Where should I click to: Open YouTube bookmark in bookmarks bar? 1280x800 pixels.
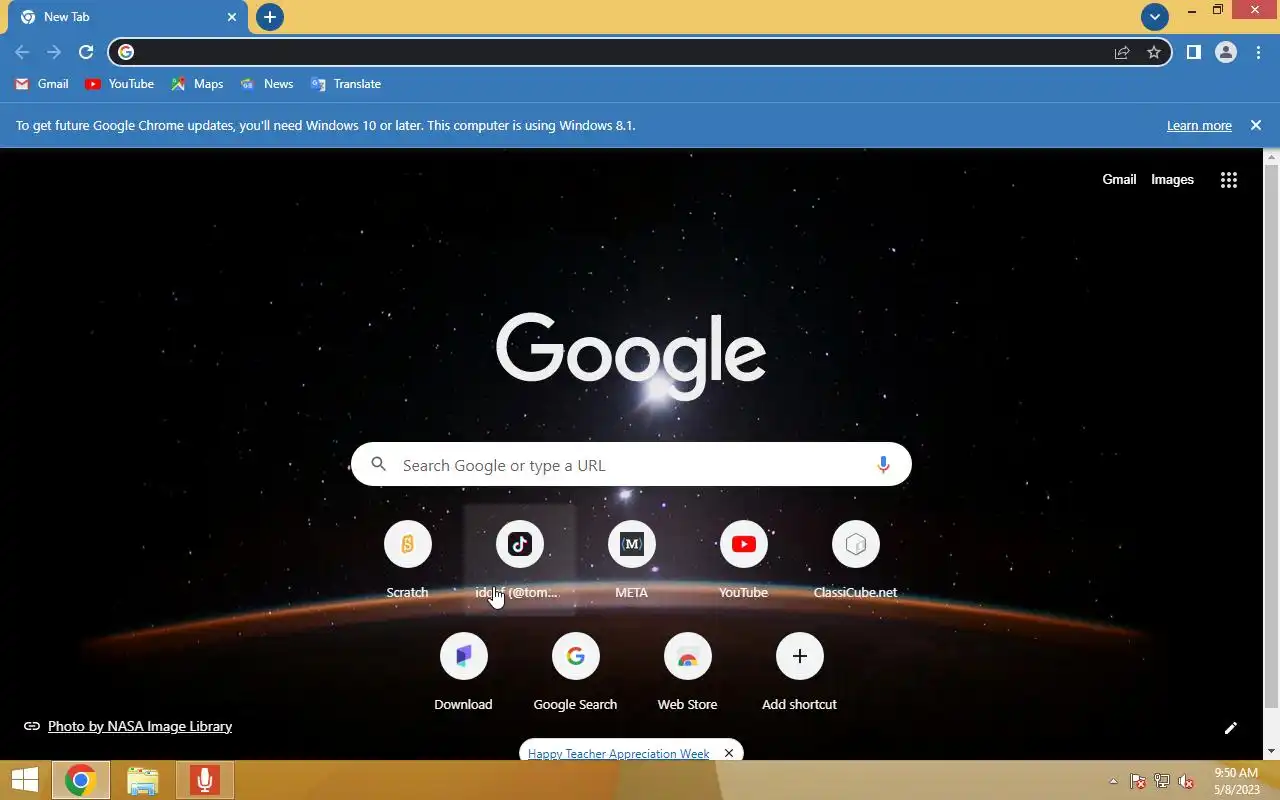pos(120,84)
